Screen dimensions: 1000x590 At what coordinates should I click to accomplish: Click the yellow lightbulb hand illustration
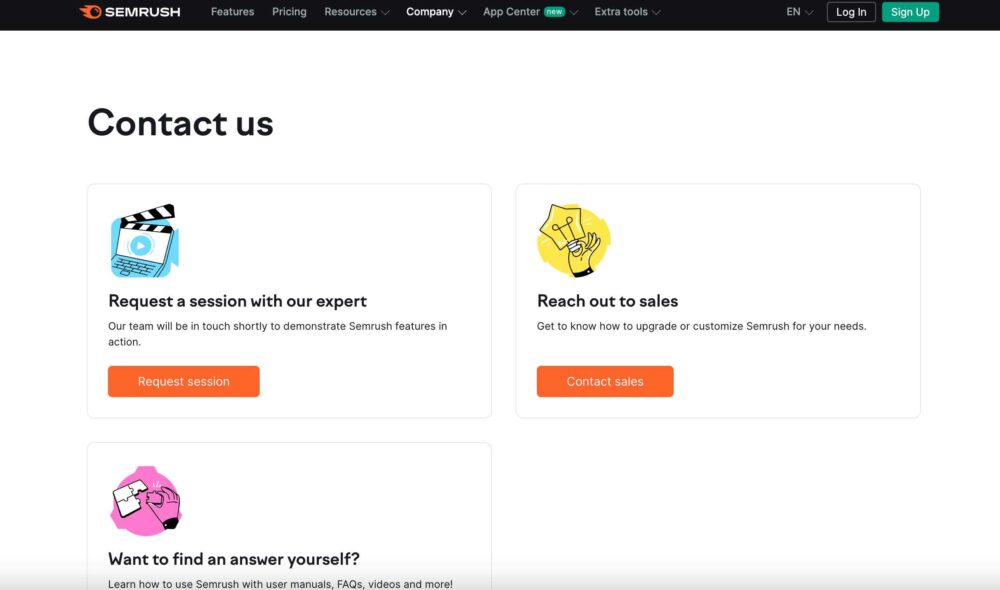[573, 241]
